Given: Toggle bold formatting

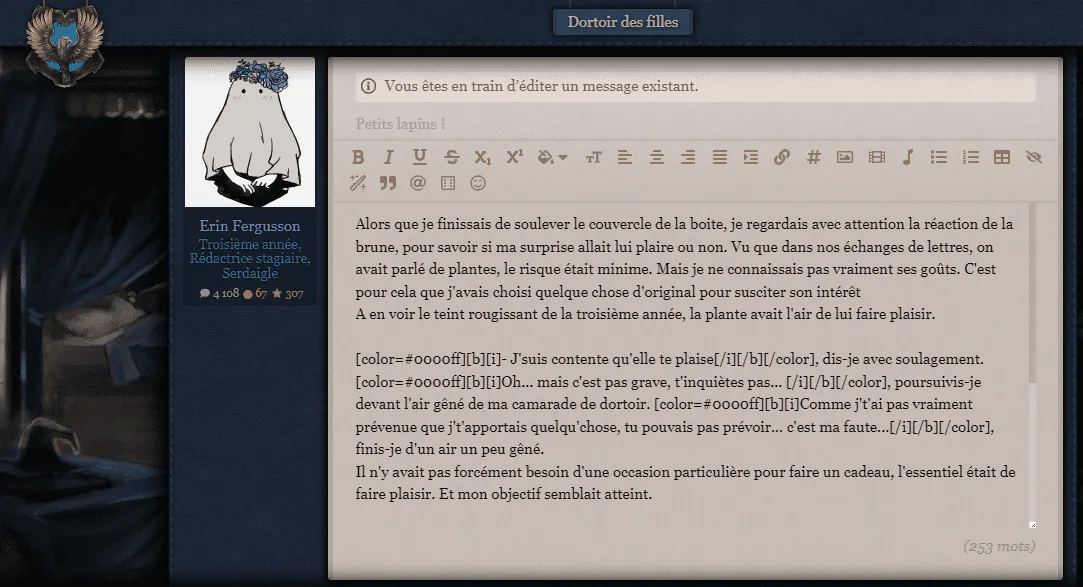Looking at the screenshot, I should click(358, 157).
